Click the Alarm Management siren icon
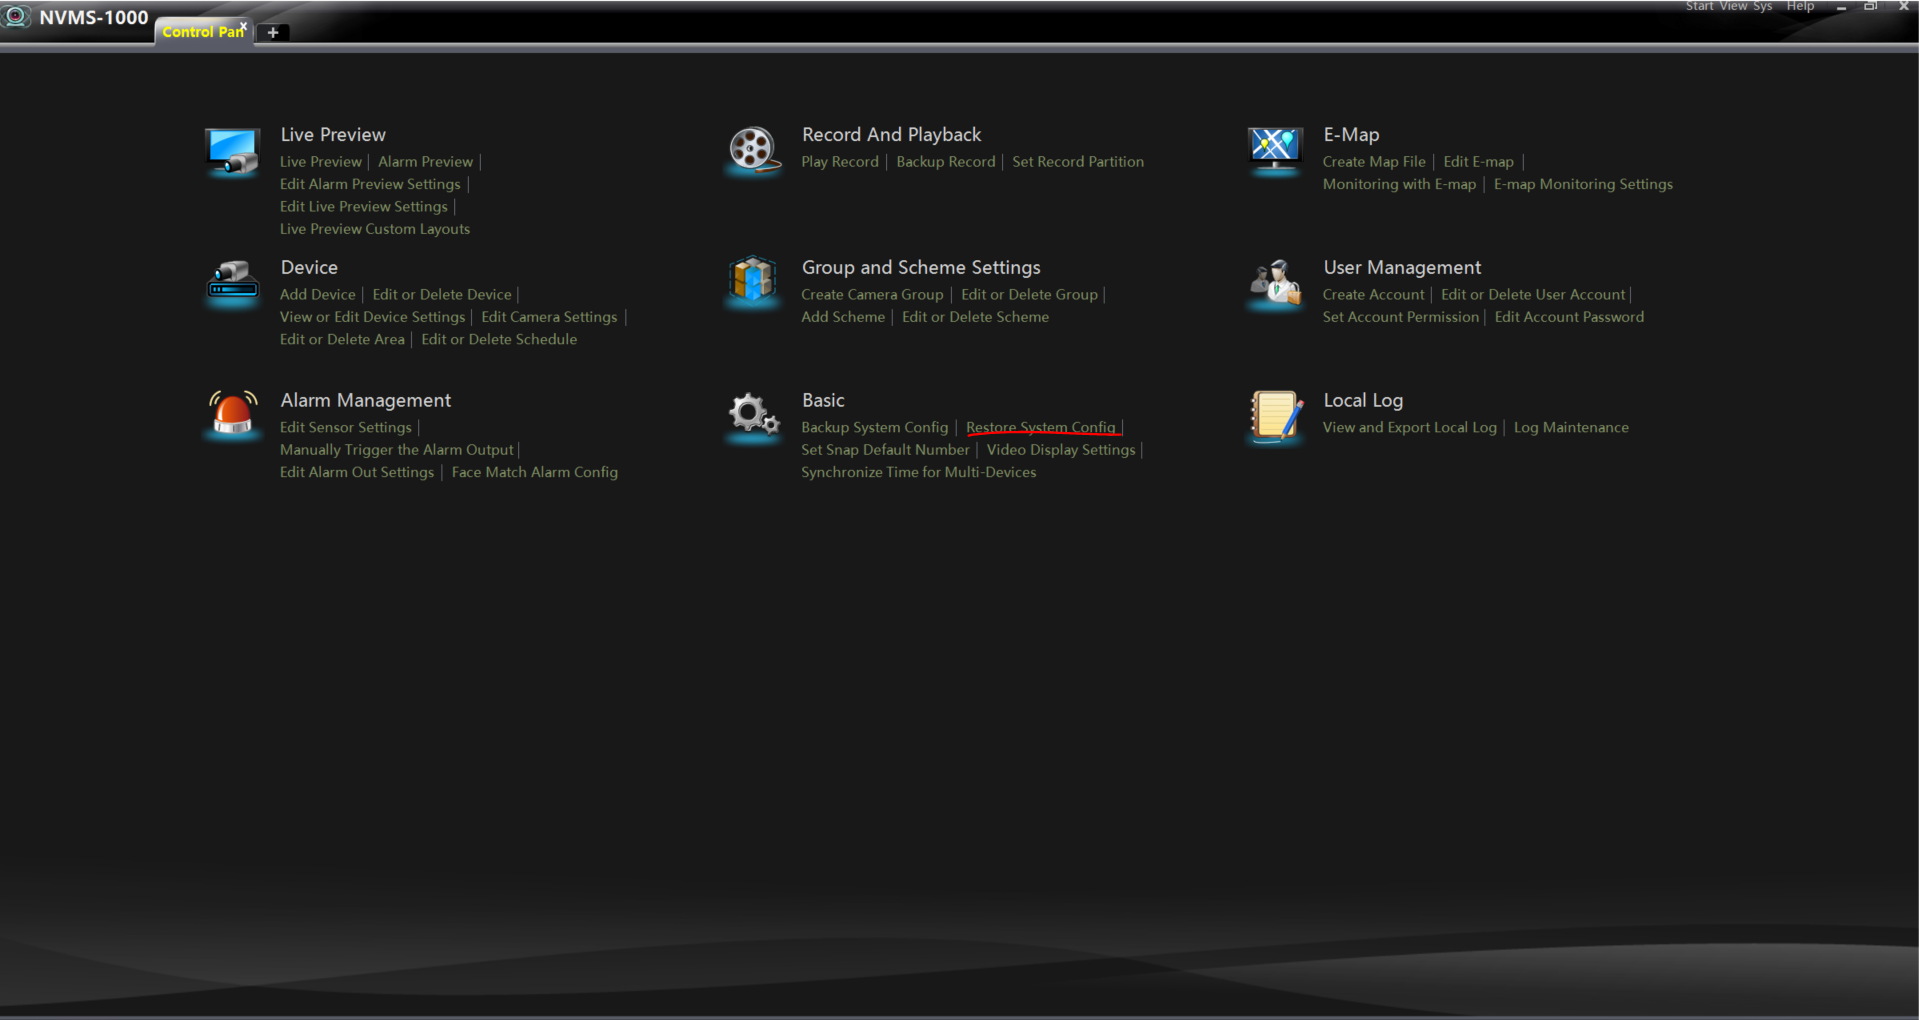 pos(232,414)
